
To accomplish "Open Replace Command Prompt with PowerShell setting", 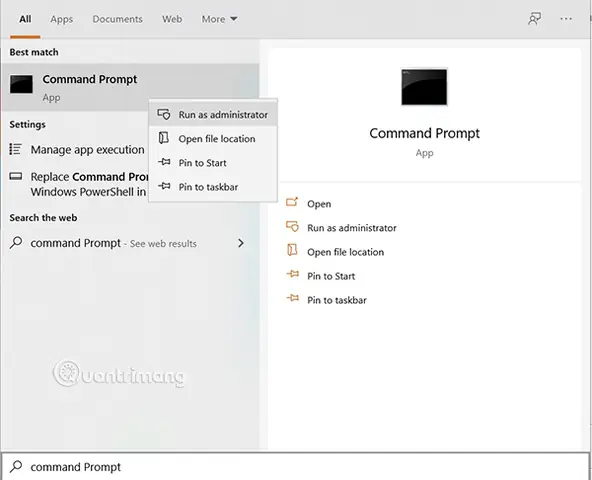I will point(76,184).
